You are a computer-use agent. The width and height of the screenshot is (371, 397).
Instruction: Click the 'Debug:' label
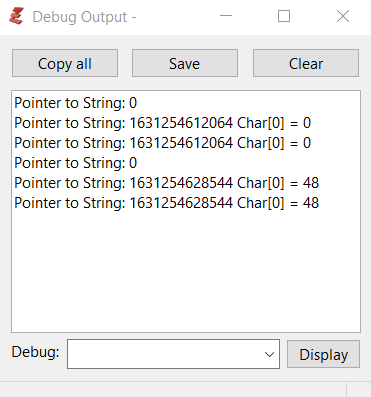coord(35,352)
